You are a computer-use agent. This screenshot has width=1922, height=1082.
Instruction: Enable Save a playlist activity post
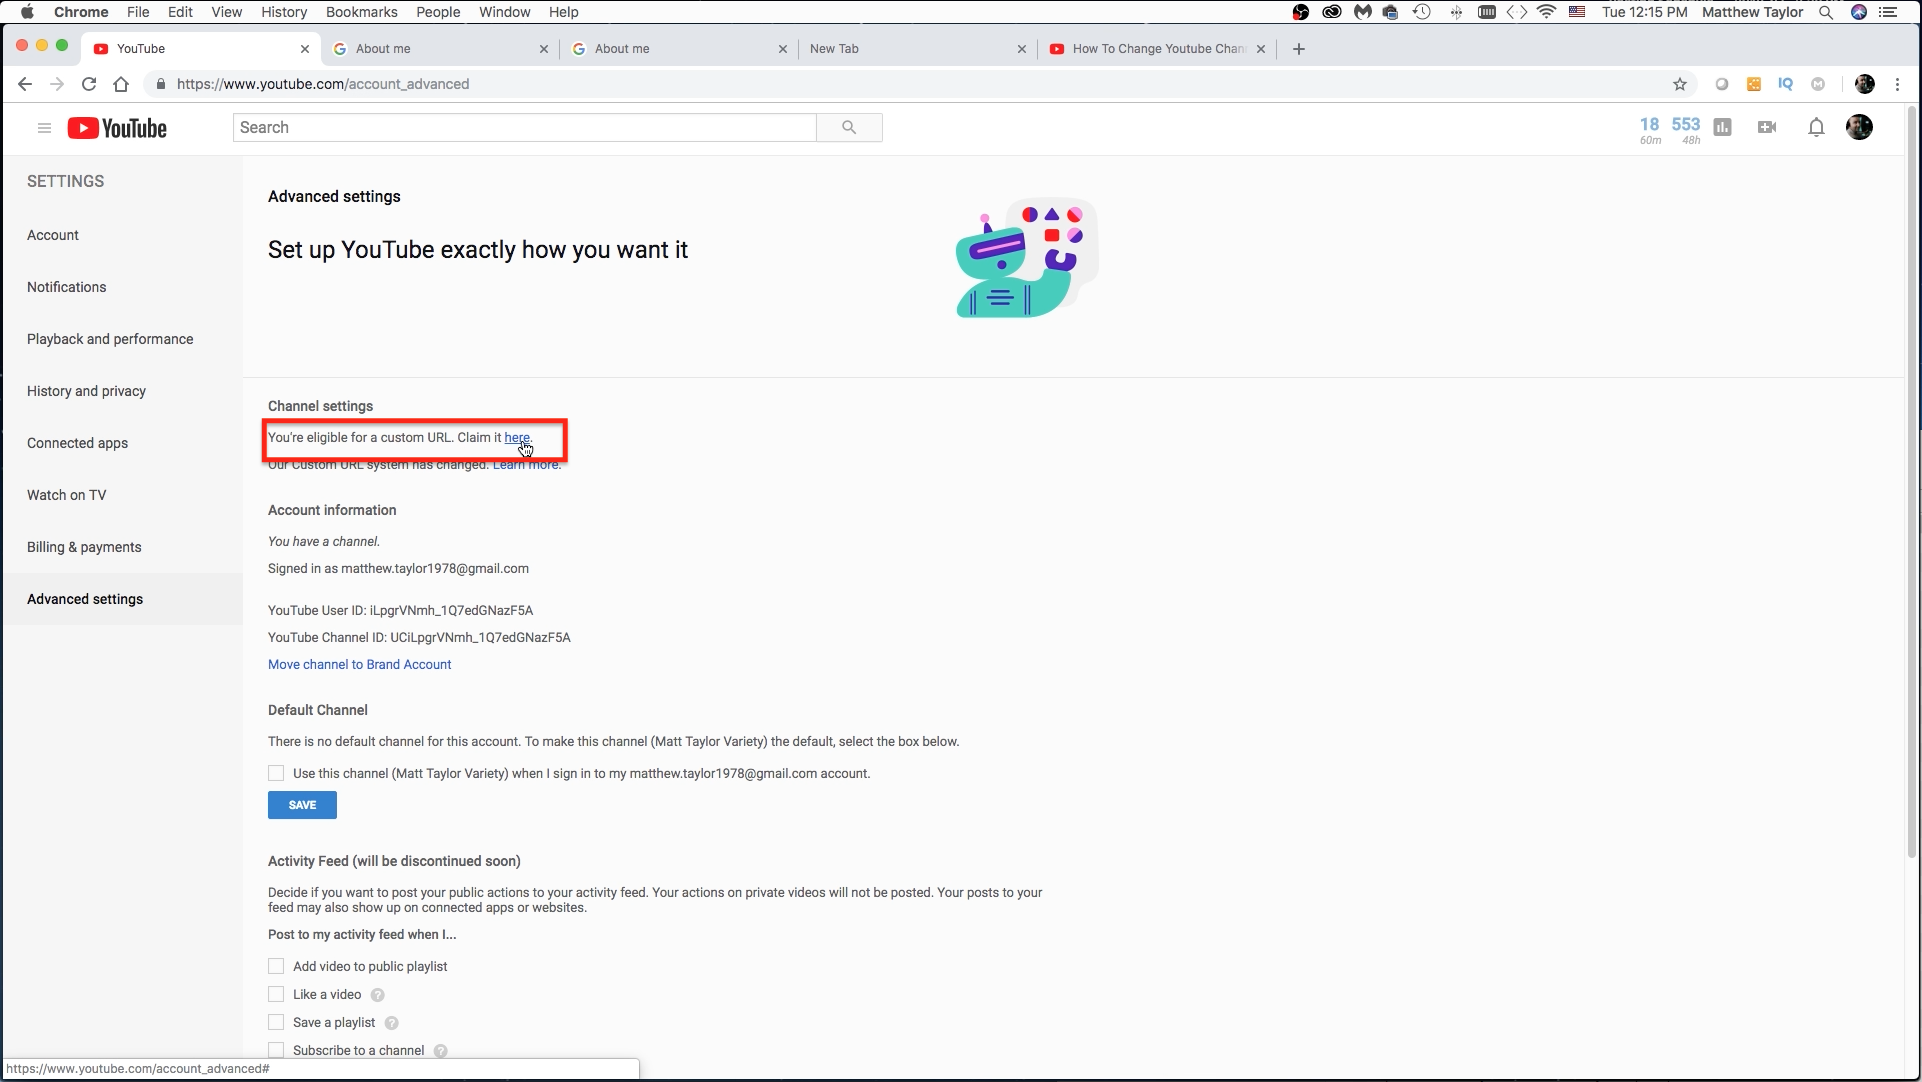click(x=276, y=1022)
